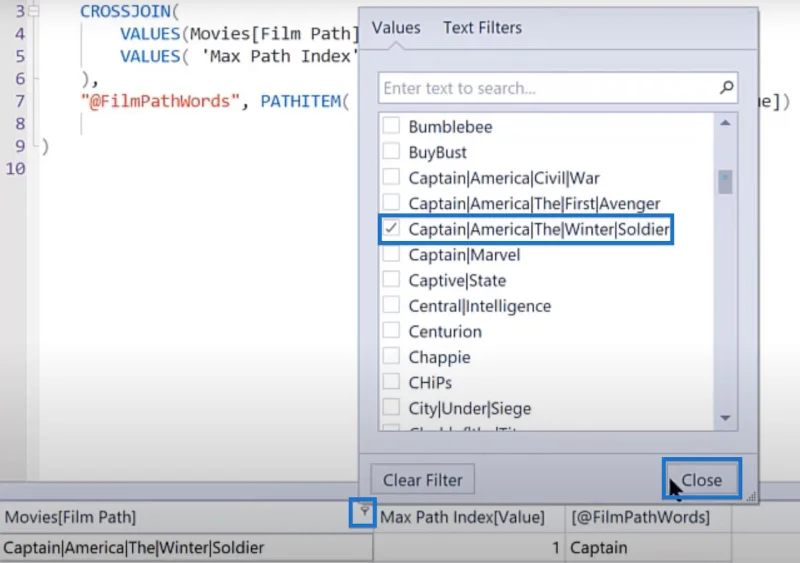
Task: Click scroll up arrow in values list
Action: pyautogui.click(x=725, y=123)
